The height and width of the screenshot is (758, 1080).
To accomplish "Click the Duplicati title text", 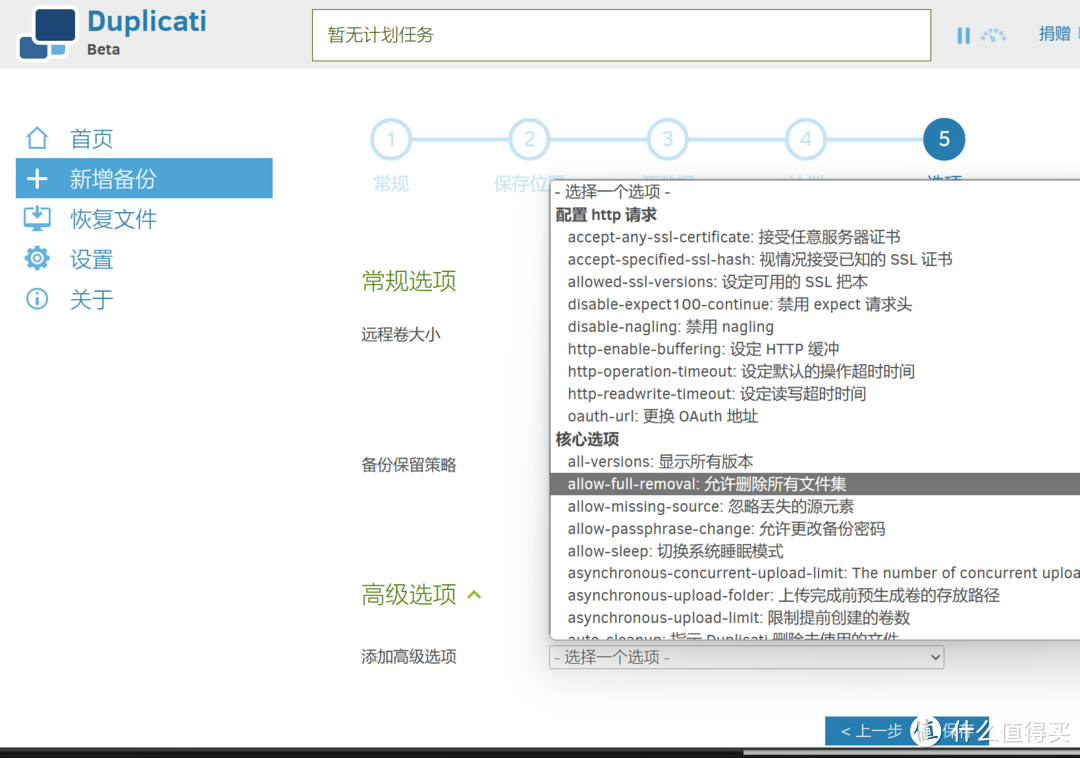I will tap(147, 21).
